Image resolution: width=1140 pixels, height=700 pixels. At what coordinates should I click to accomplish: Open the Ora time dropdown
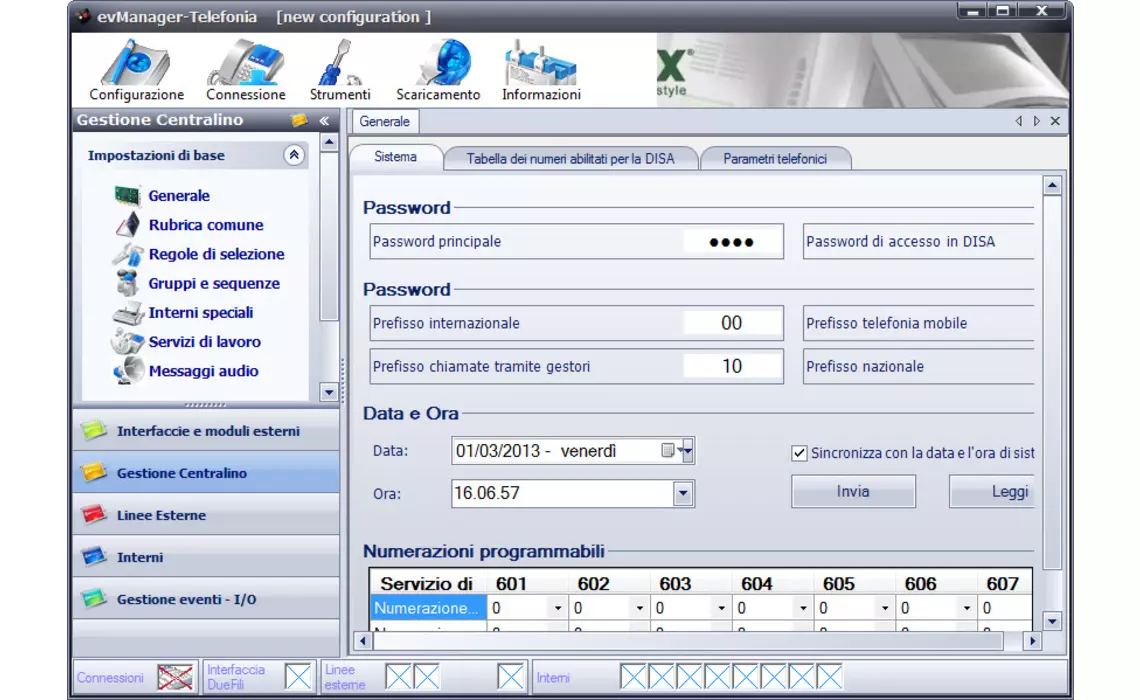(x=683, y=494)
